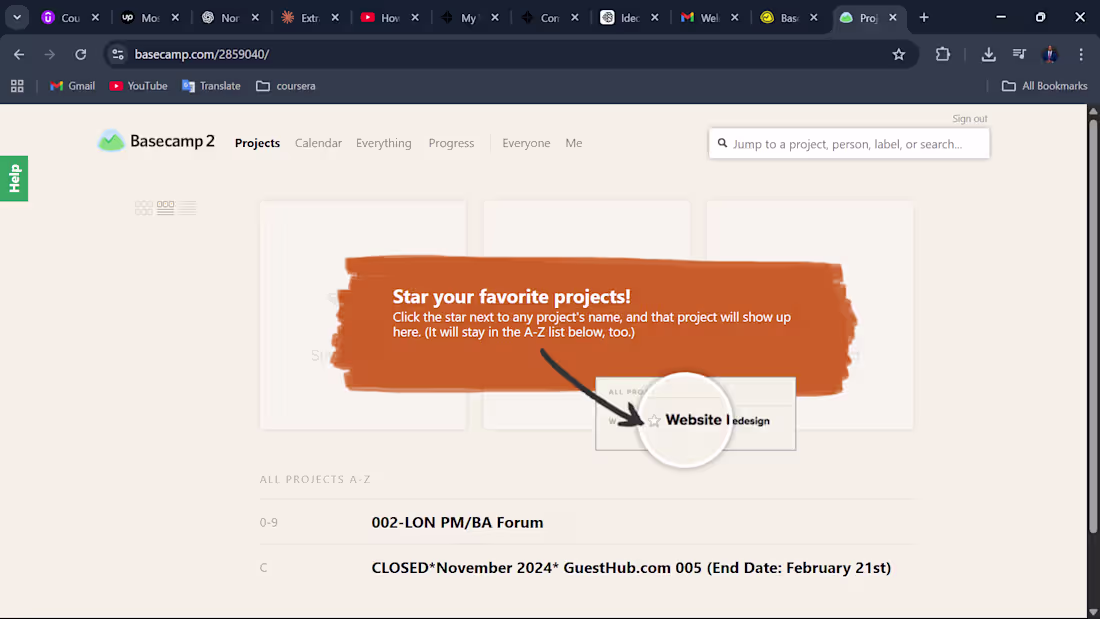Switch to medium card project view
Image resolution: width=1100 pixels, height=619 pixels.
[166, 207]
